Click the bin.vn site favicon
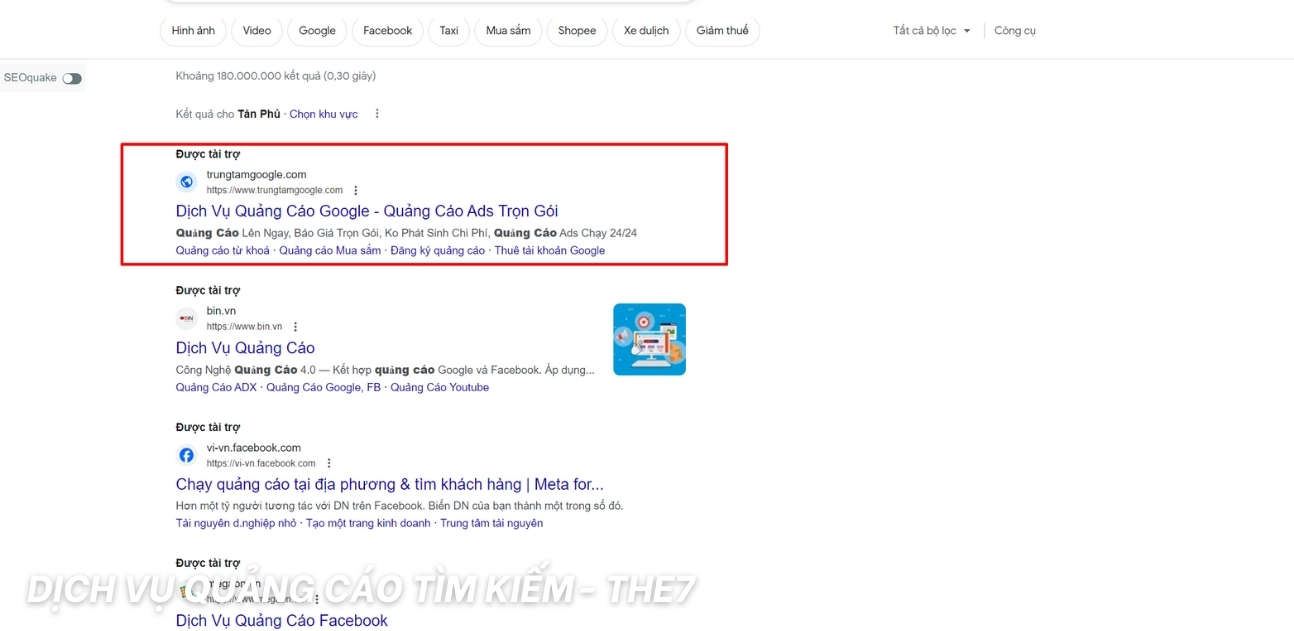Screen dimensions: 1294x631 tap(186, 318)
